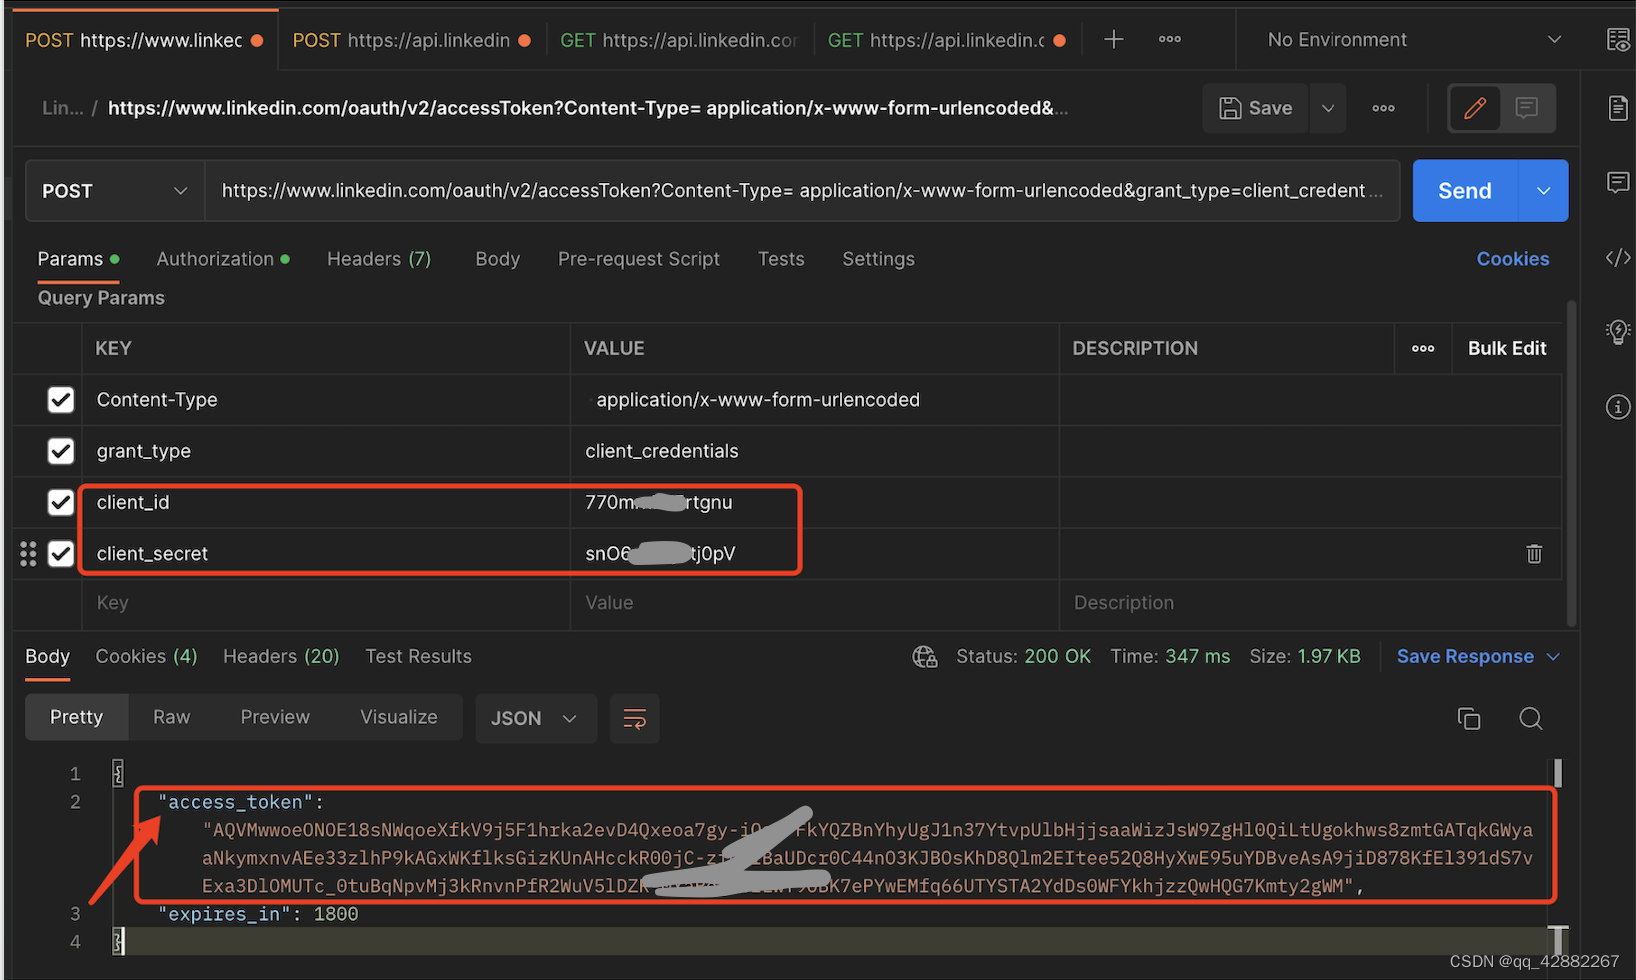Select the Visualize response view
1636x980 pixels.
coord(398,717)
